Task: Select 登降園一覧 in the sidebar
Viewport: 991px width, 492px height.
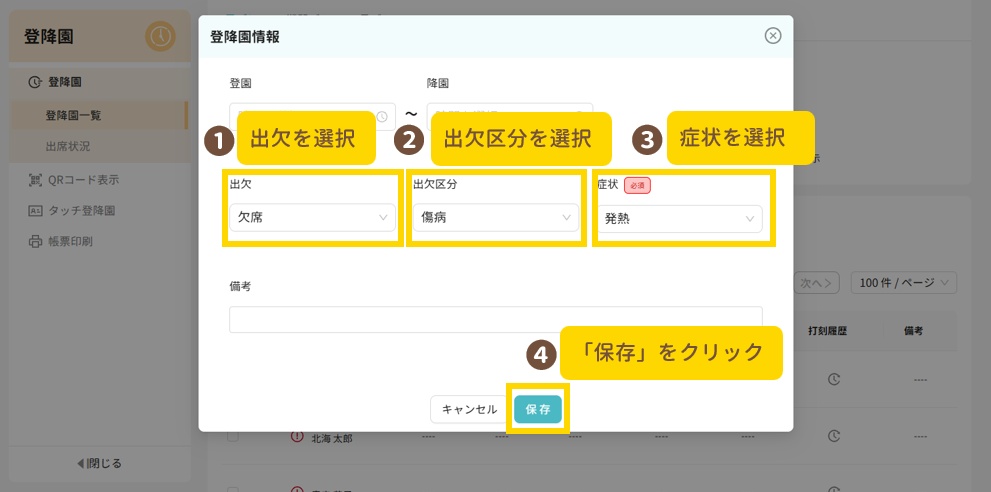Action: click(x=73, y=115)
